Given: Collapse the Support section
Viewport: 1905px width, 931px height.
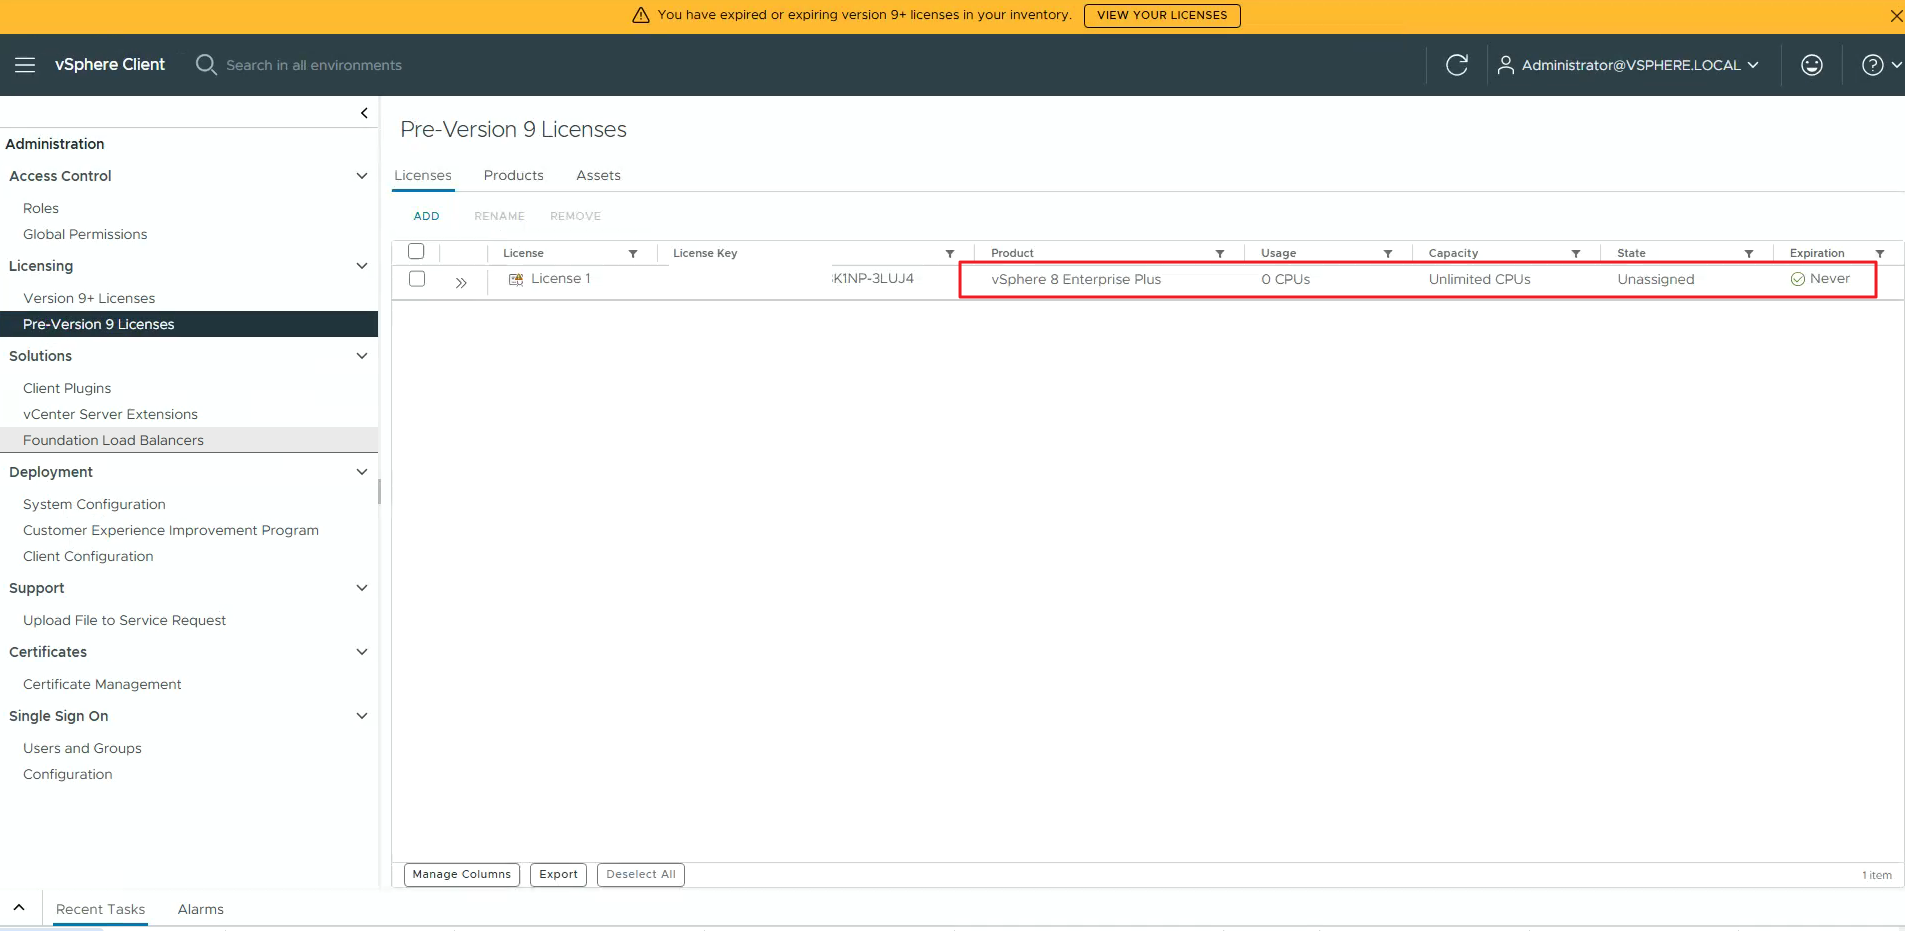Looking at the screenshot, I should 362,588.
